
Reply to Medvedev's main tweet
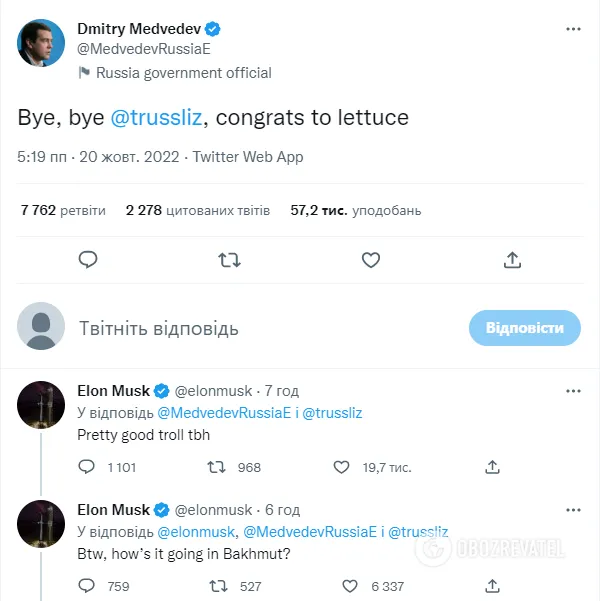[88, 260]
